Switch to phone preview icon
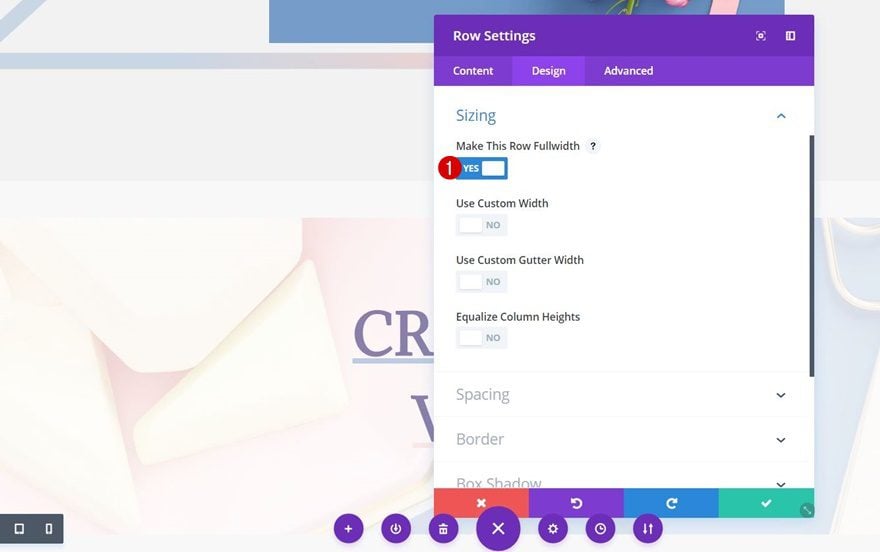This screenshot has height=552, width=880. tap(49, 528)
